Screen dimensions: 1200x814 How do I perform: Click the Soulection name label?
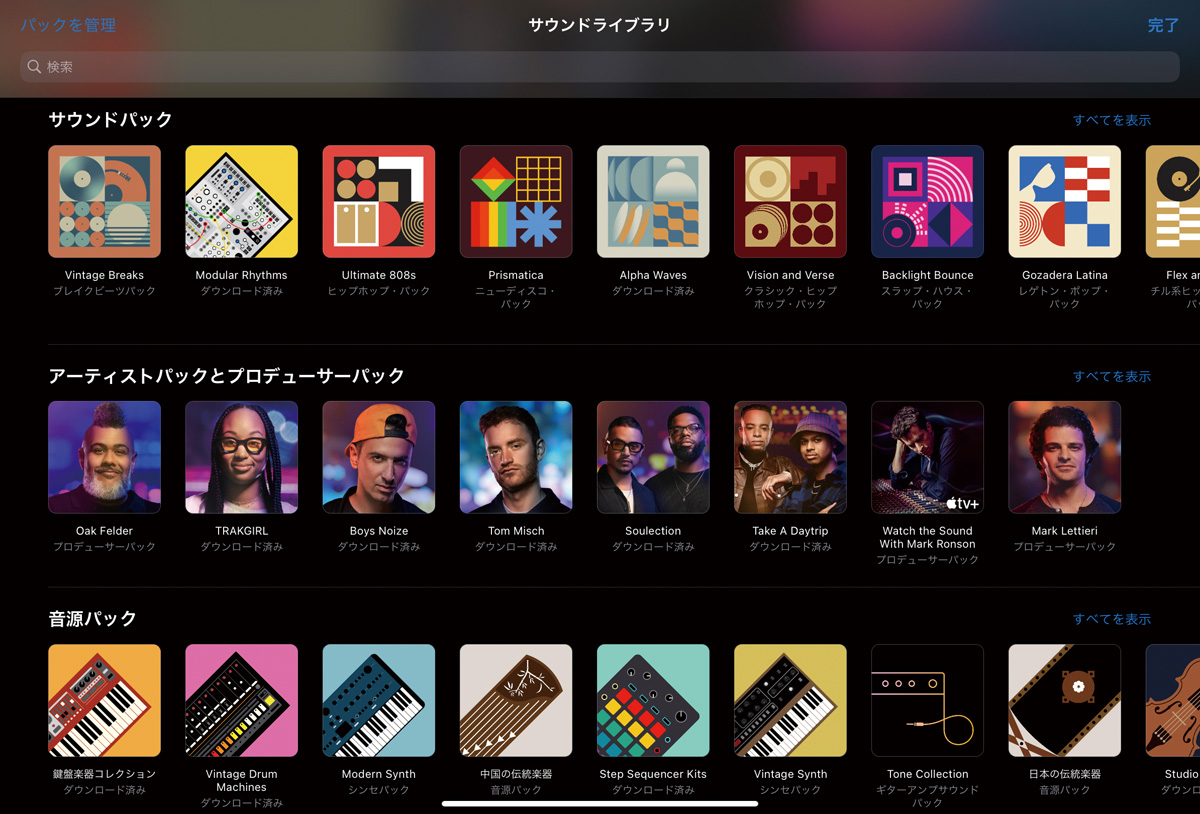[x=653, y=531]
